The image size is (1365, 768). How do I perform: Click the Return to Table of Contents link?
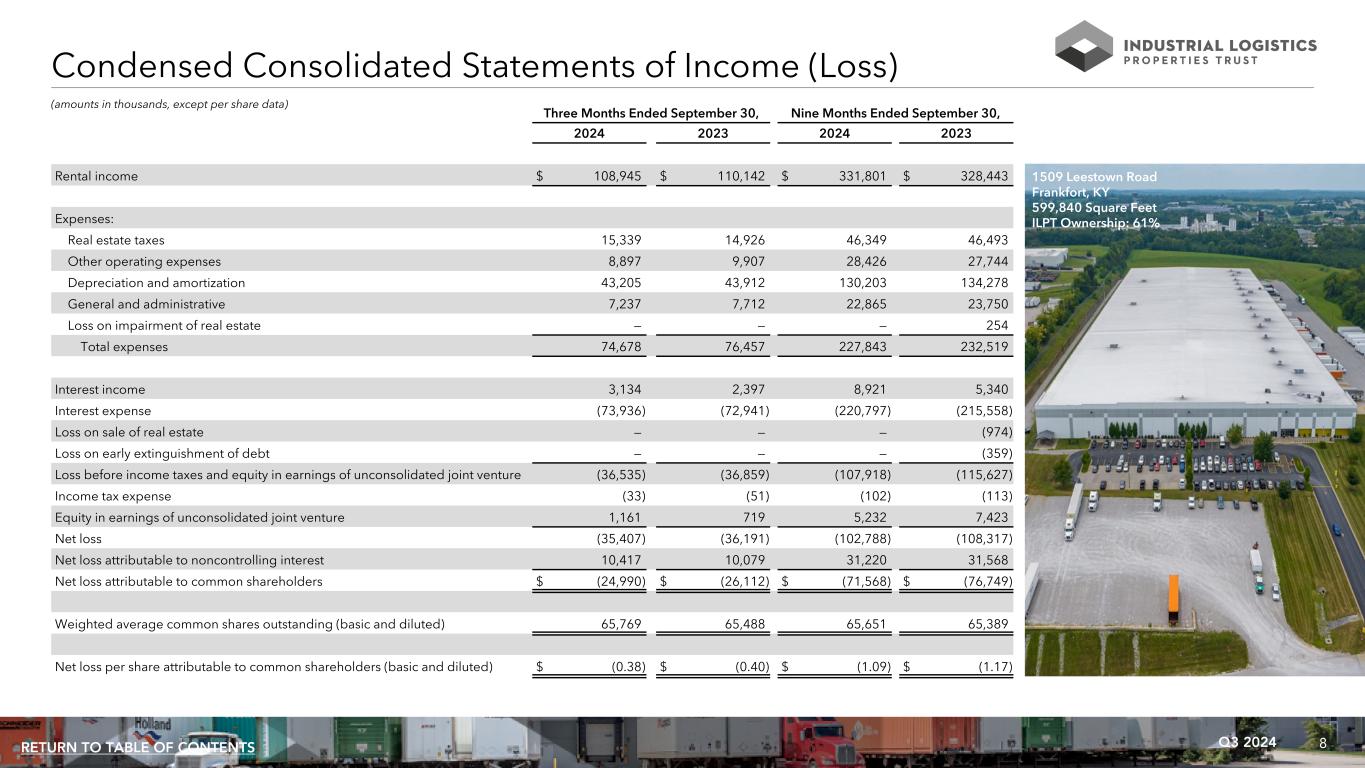coord(138,748)
